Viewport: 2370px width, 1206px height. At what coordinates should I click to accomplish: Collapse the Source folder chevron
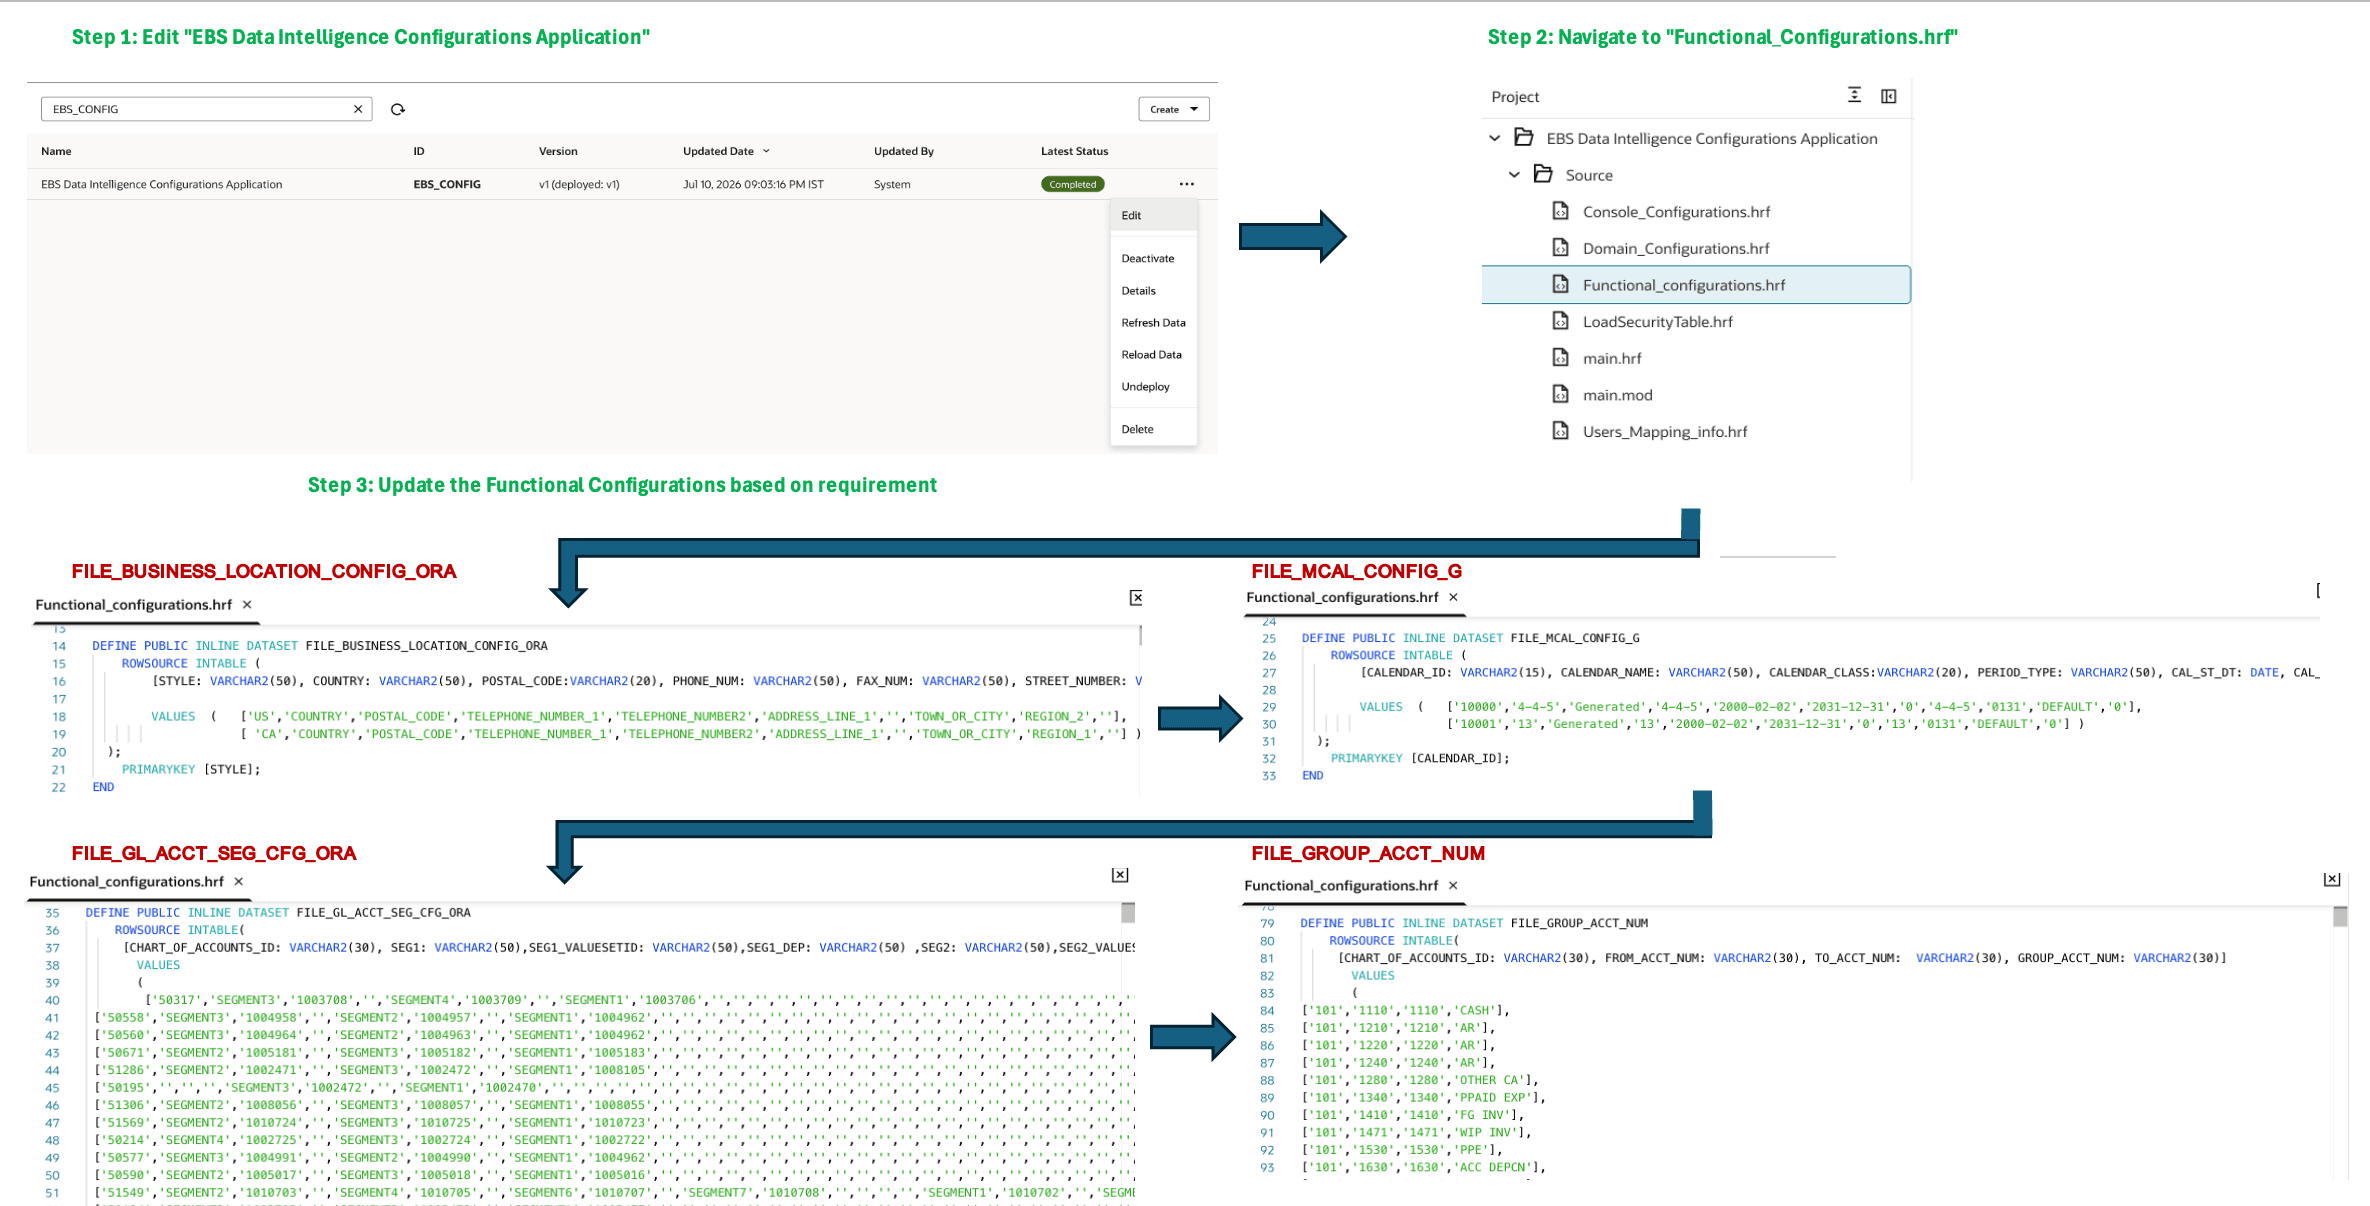[1514, 175]
